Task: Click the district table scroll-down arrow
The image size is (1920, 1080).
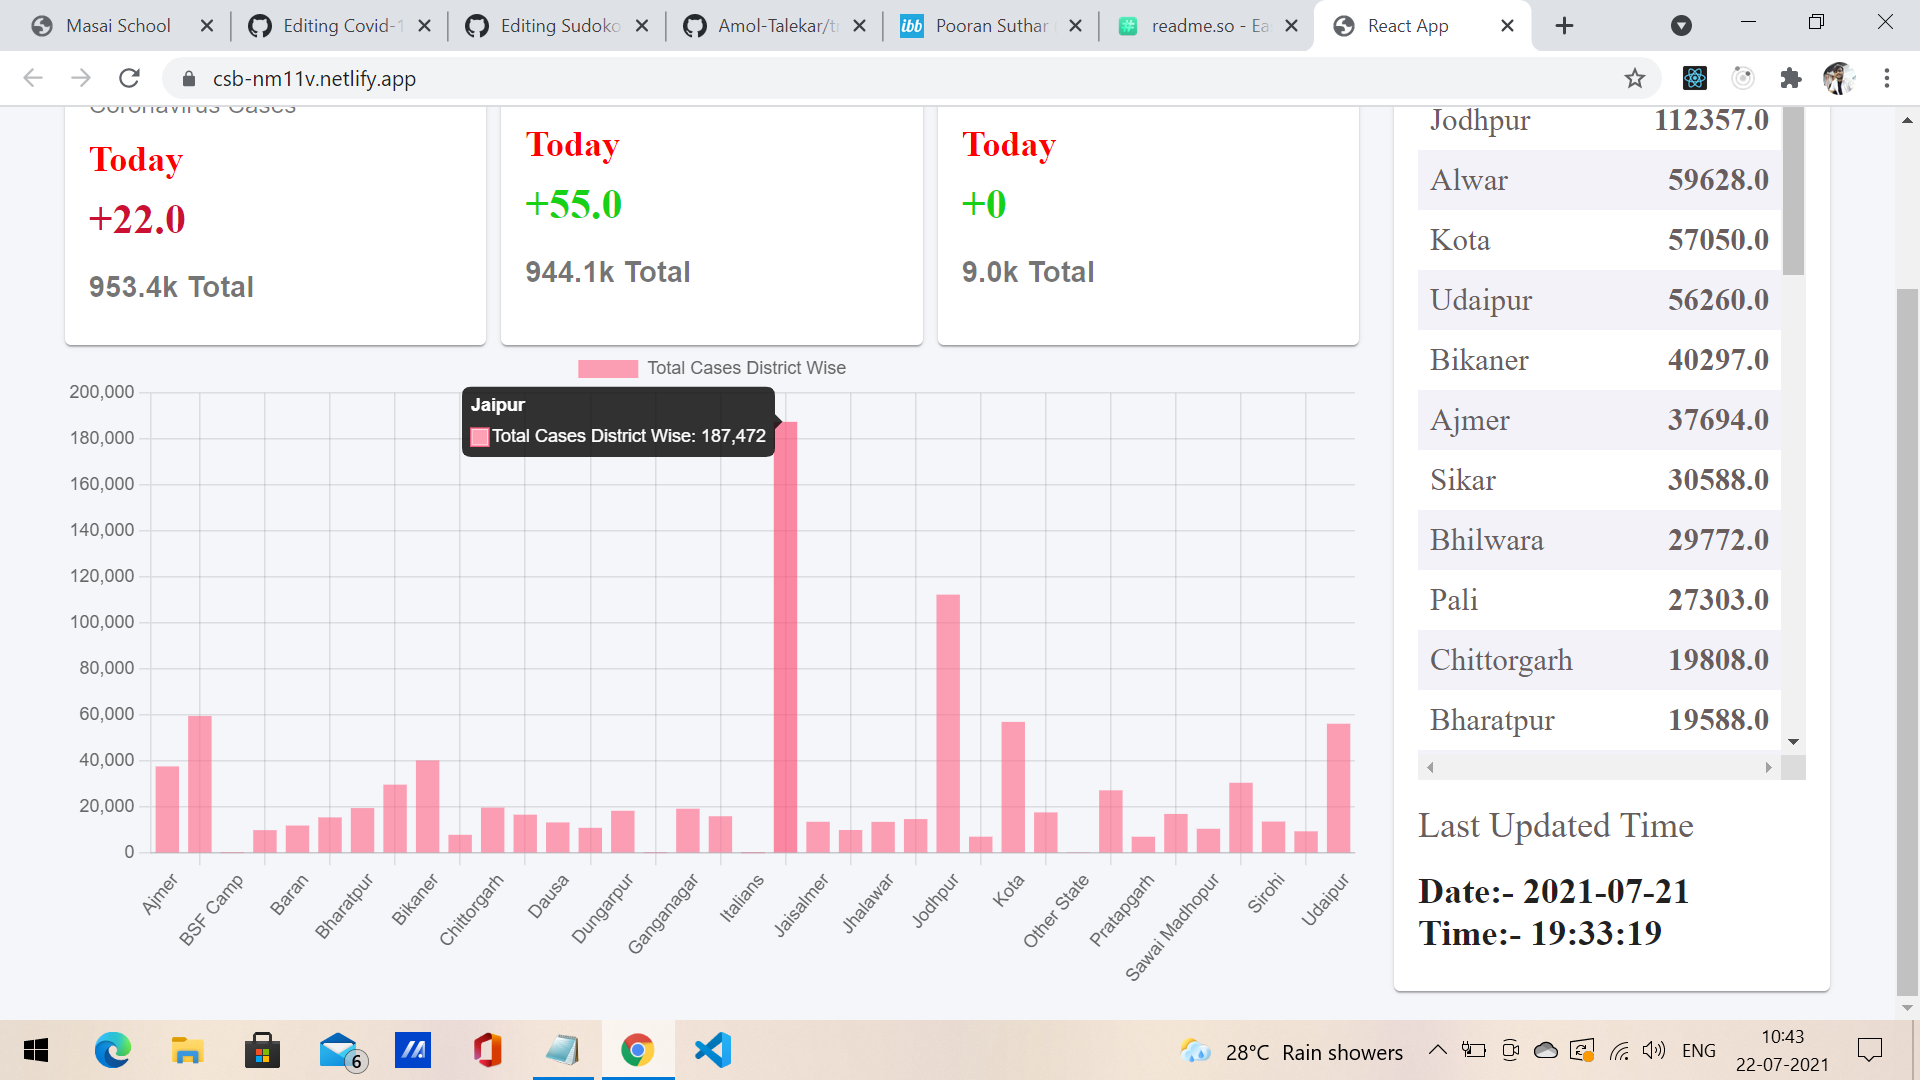Action: click(1793, 742)
